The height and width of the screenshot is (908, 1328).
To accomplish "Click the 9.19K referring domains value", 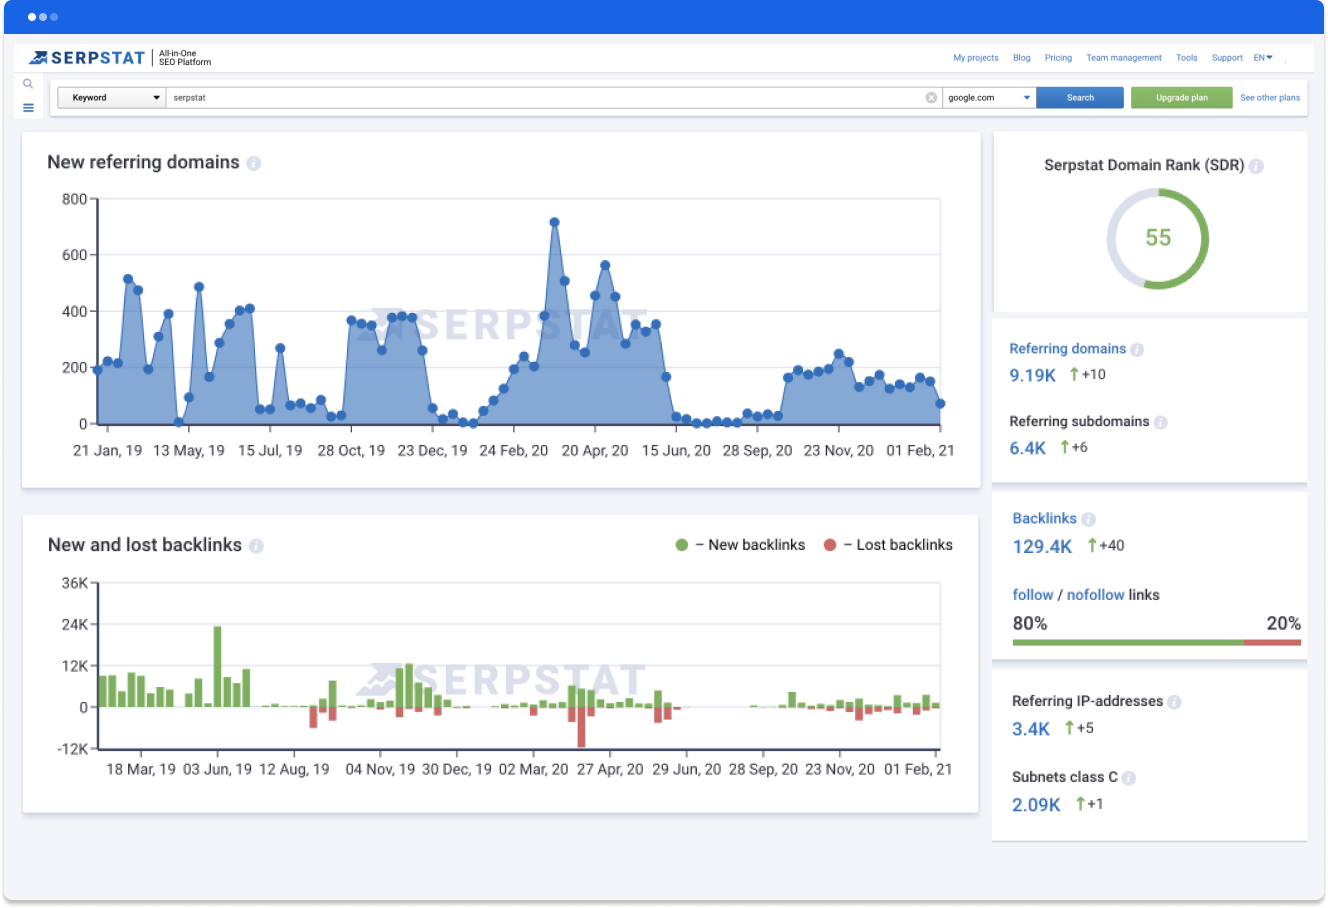I will coord(1032,376).
